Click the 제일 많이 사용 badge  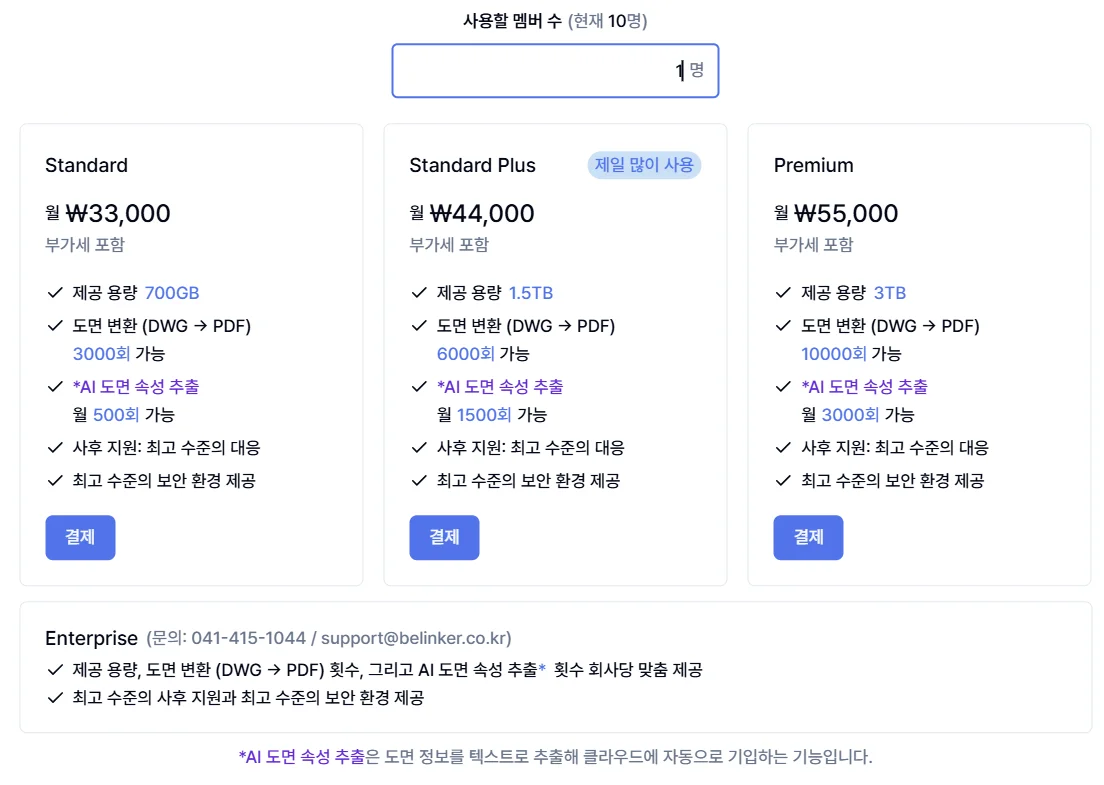click(644, 165)
